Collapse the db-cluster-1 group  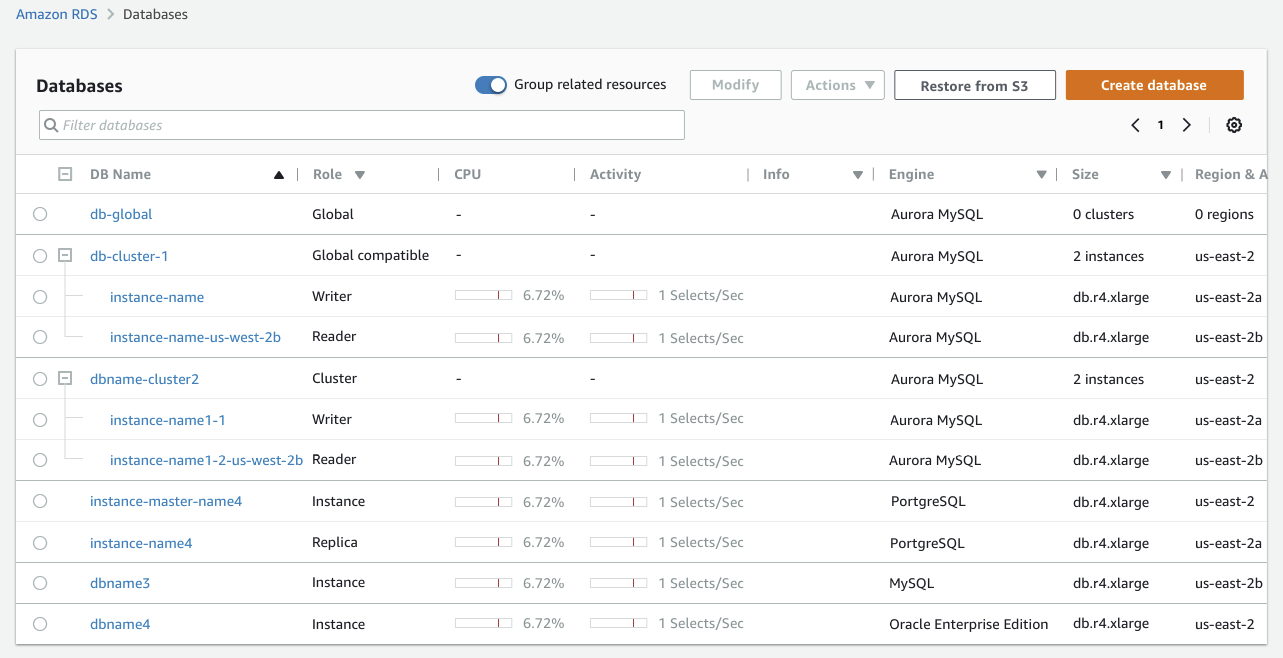(x=65, y=255)
